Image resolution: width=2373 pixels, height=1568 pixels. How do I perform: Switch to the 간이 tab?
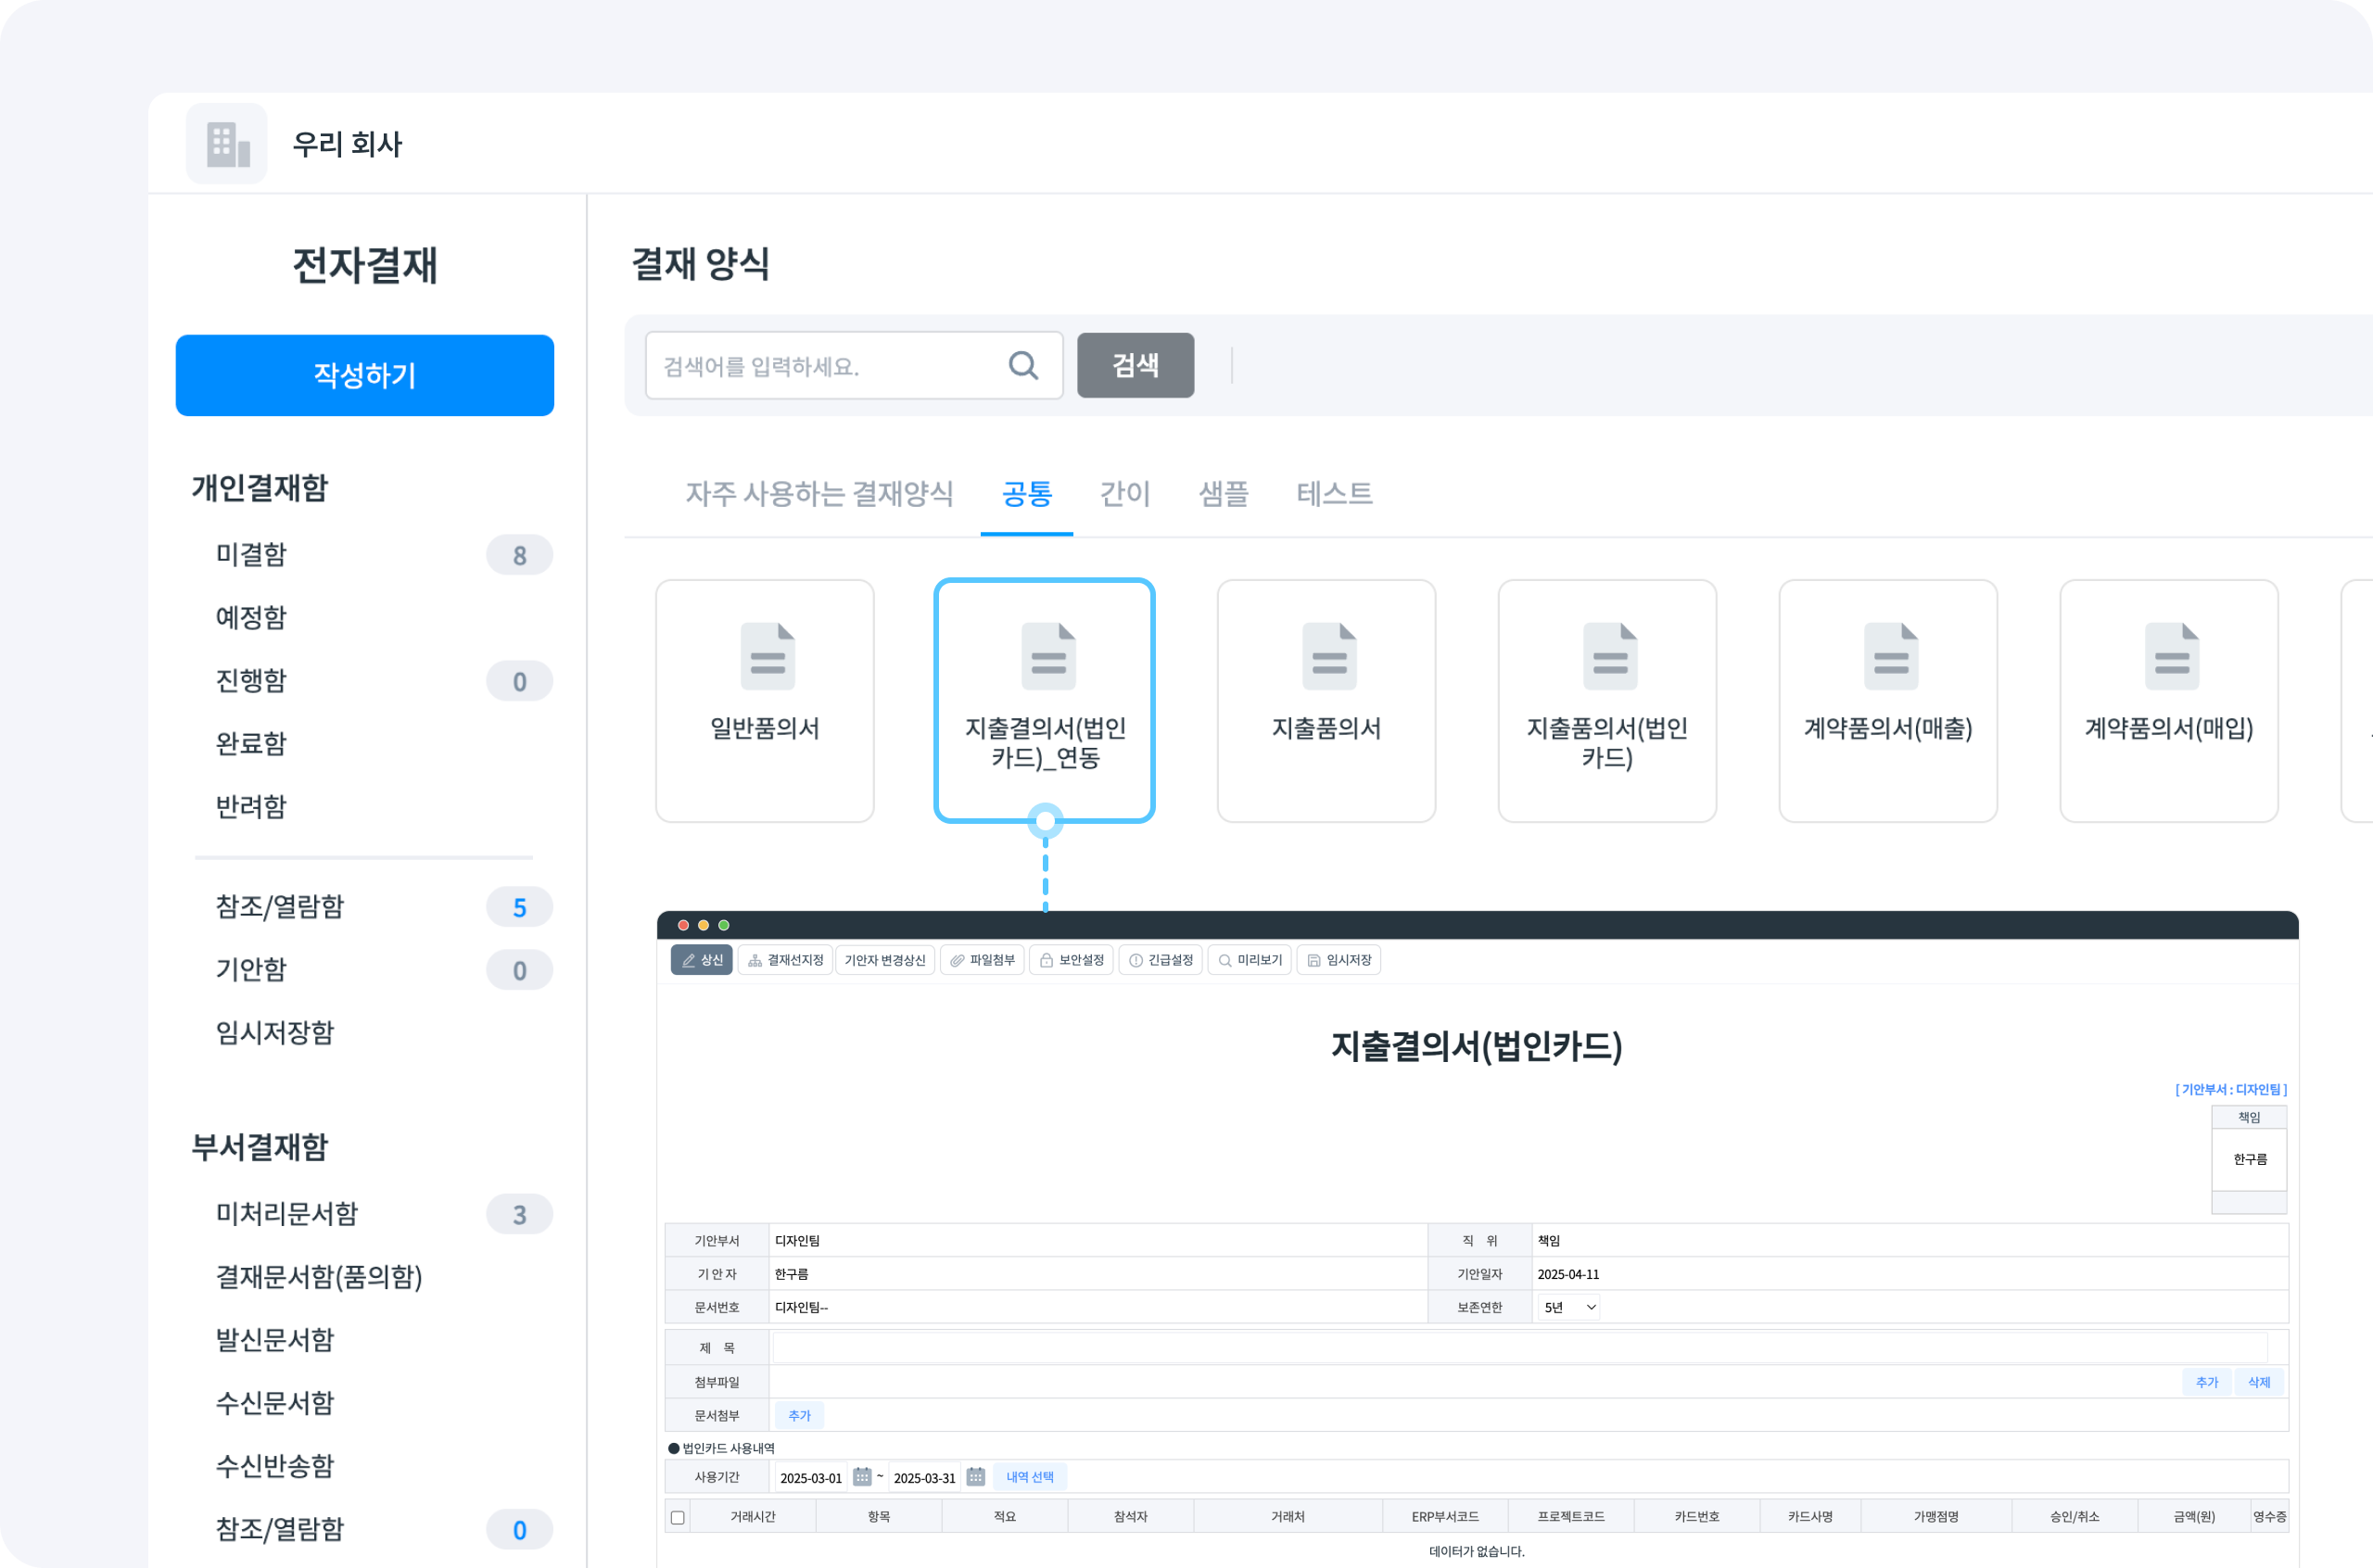(x=1125, y=494)
